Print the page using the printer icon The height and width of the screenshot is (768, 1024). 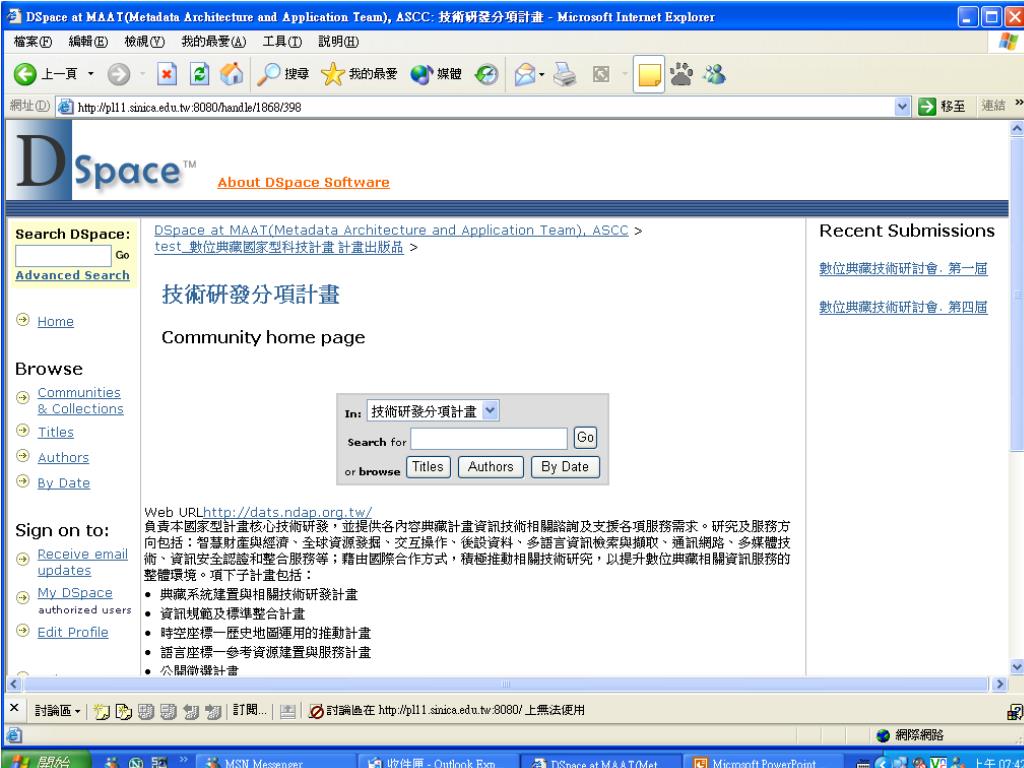tap(565, 74)
